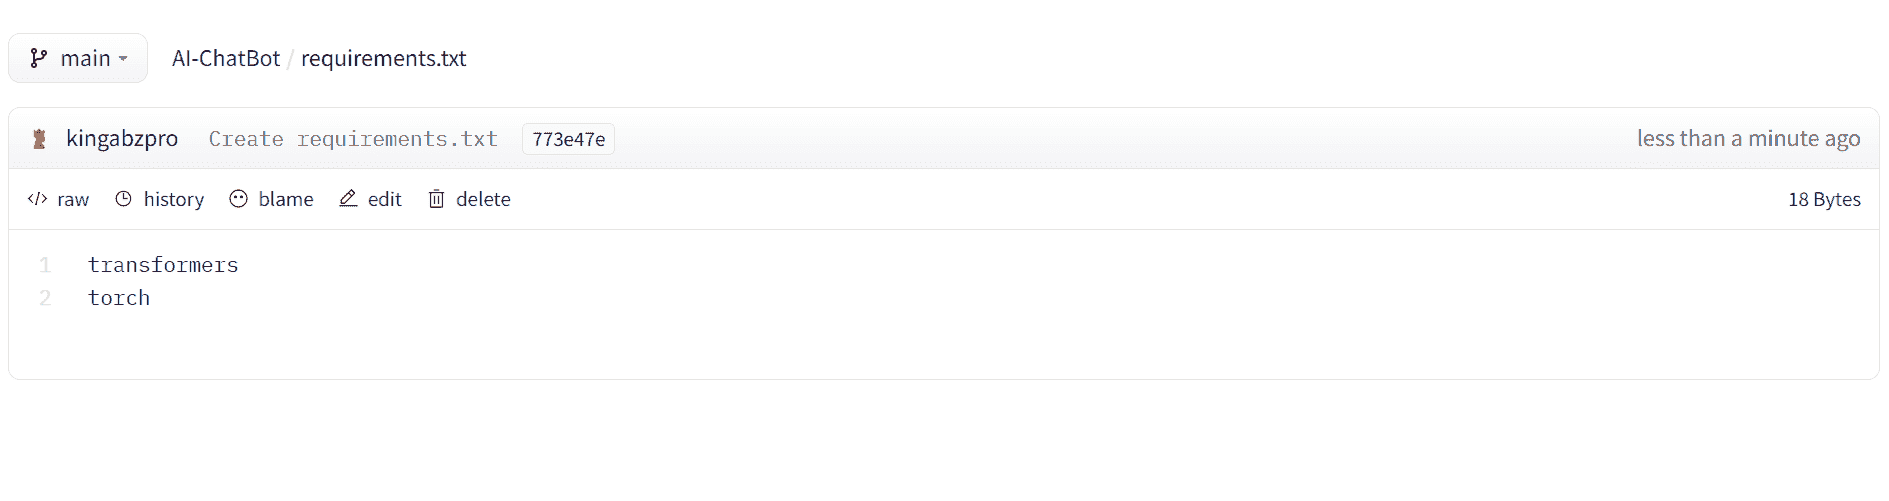This screenshot has height=501, width=1889.
Task: Click commit hash 773e47e
Action: (568, 139)
